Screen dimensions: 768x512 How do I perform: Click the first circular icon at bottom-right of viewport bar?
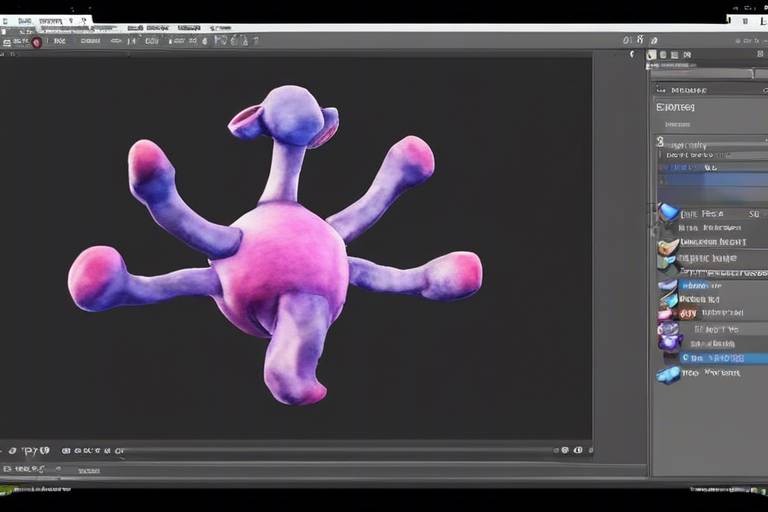[x=565, y=450]
